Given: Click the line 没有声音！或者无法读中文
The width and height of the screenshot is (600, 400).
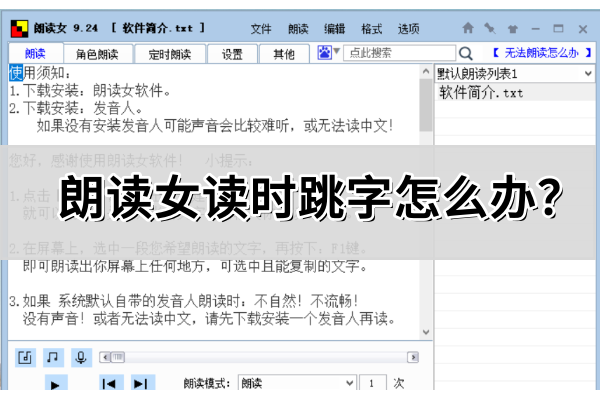Looking at the screenshot, I should click(x=209, y=318).
